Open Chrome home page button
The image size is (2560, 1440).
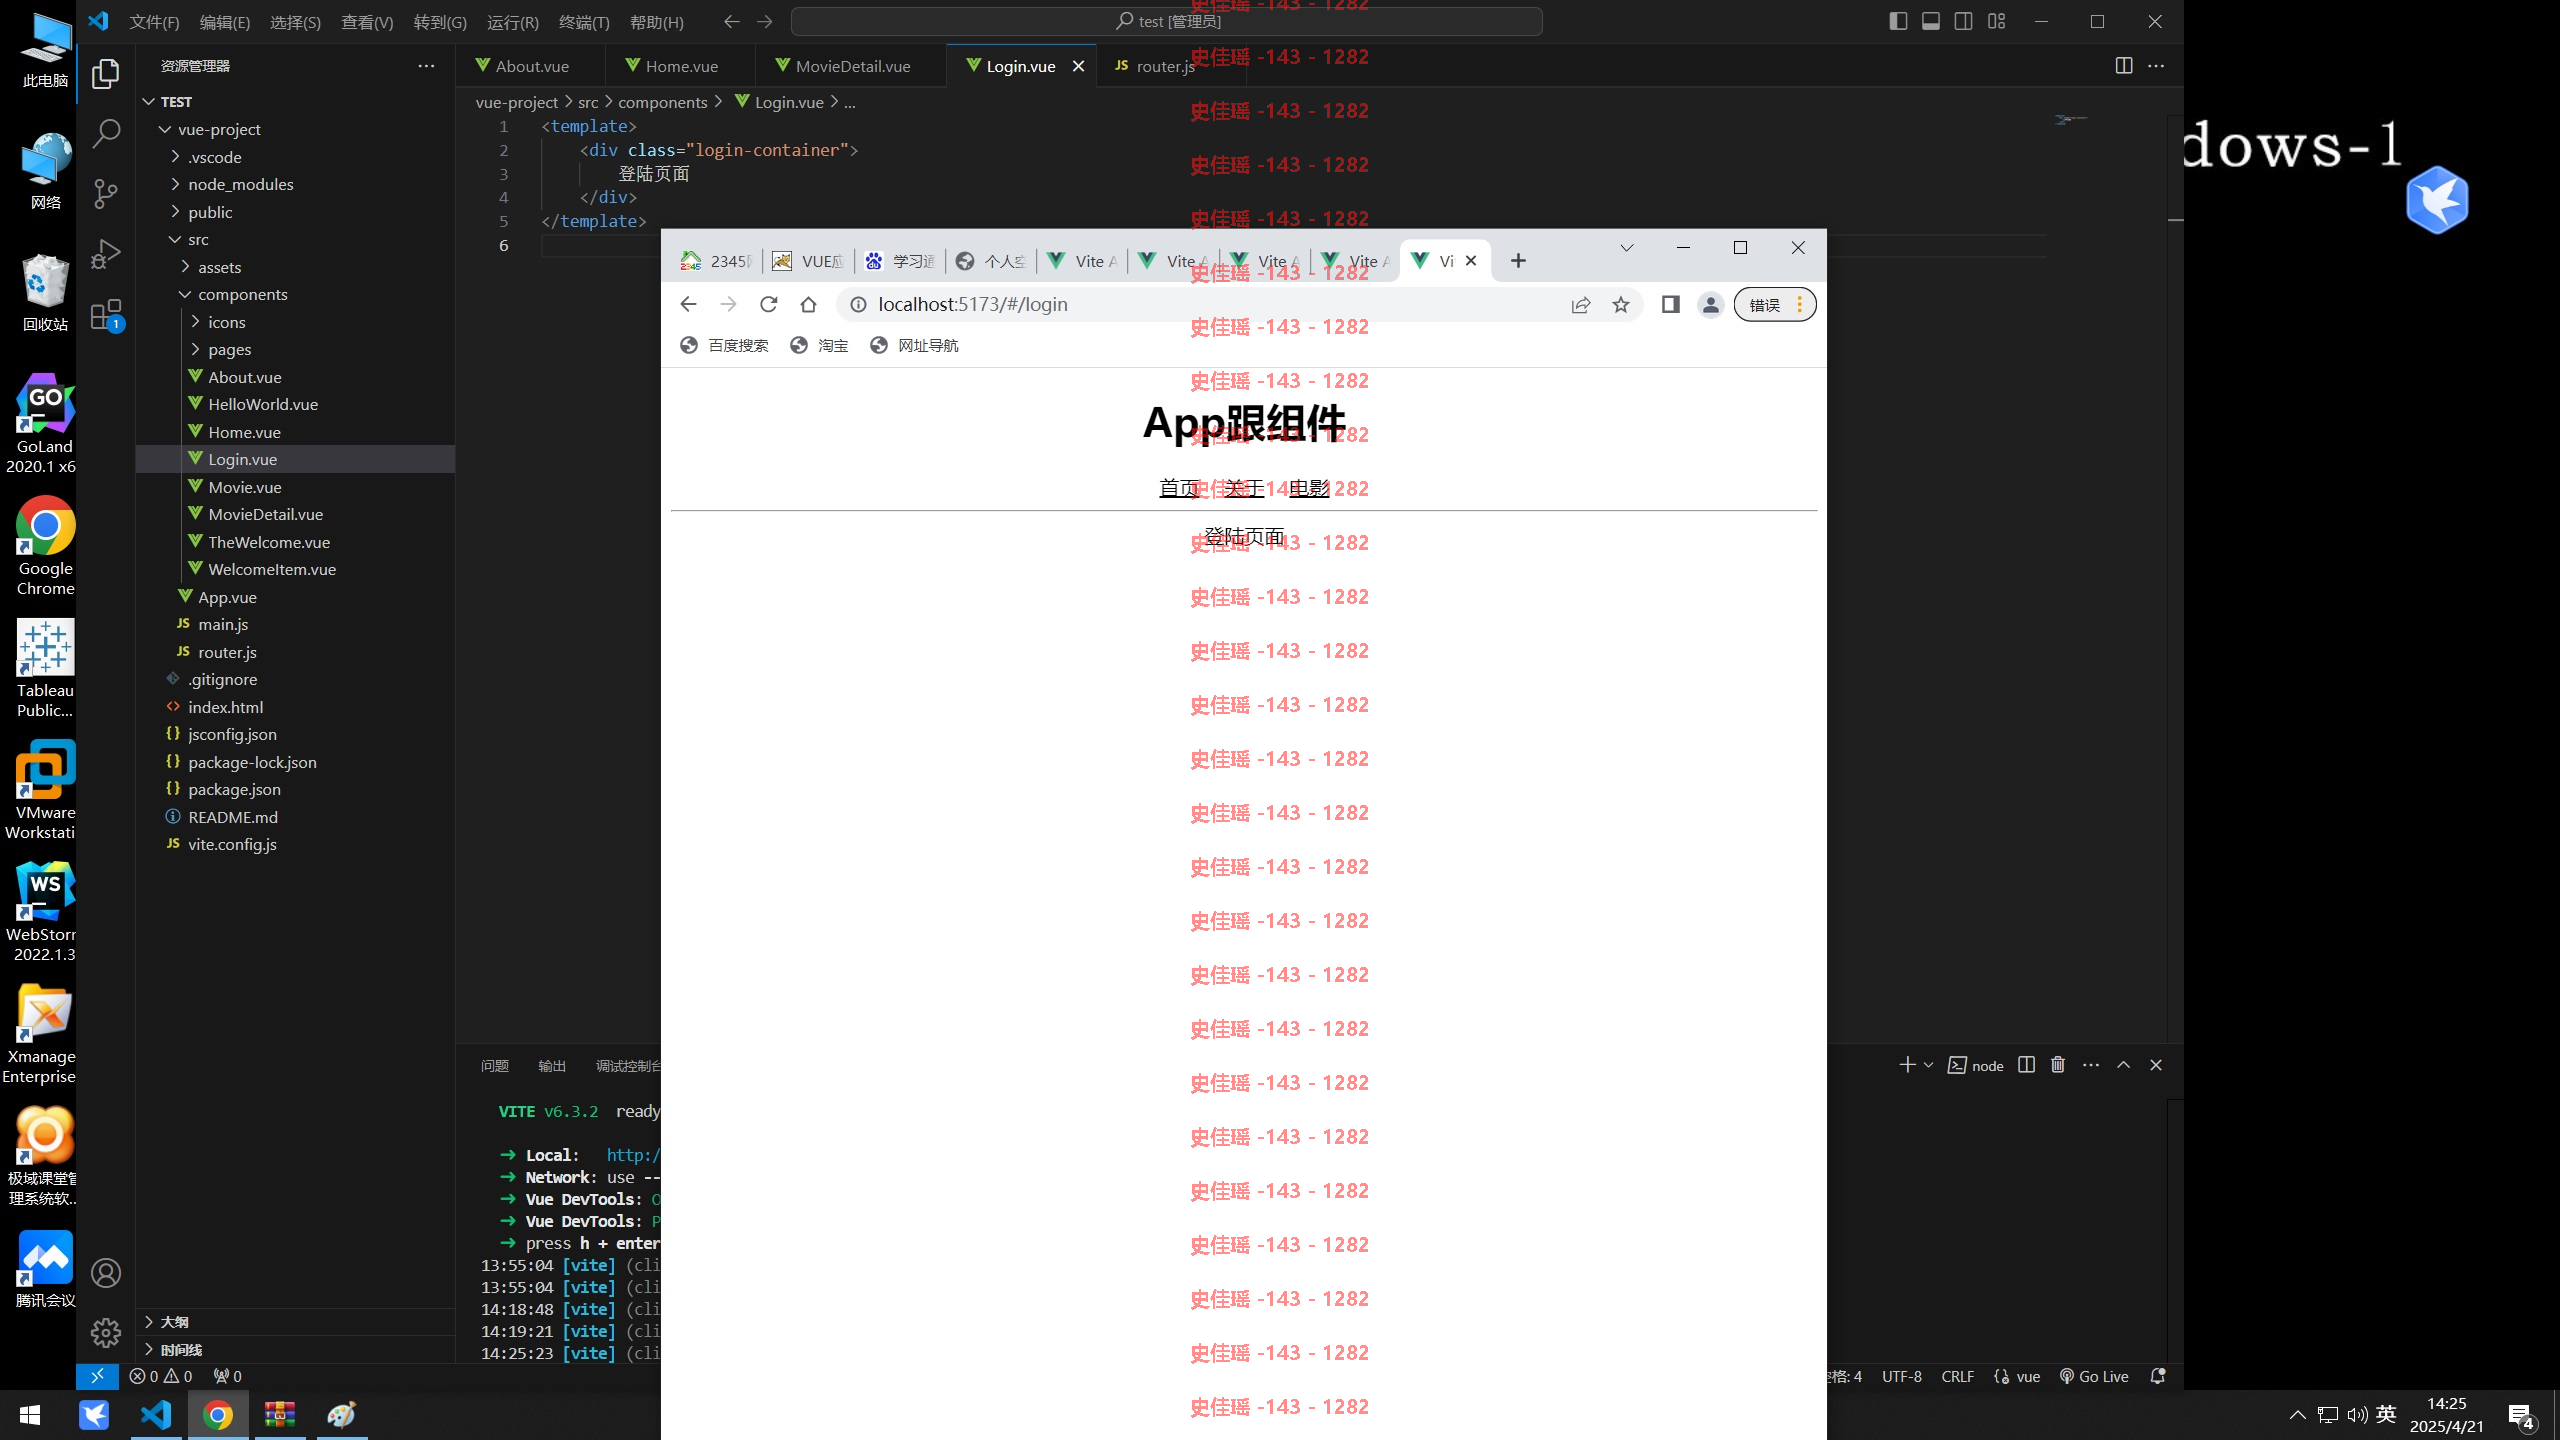pyautogui.click(x=808, y=304)
